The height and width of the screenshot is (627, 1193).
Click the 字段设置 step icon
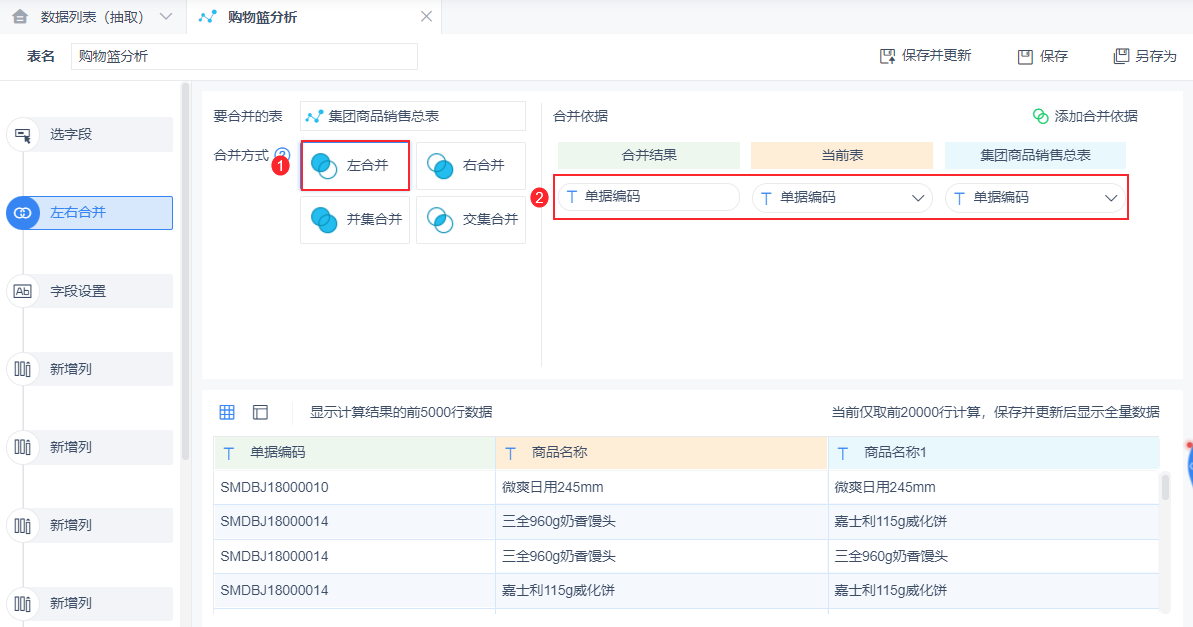click(x=22, y=291)
